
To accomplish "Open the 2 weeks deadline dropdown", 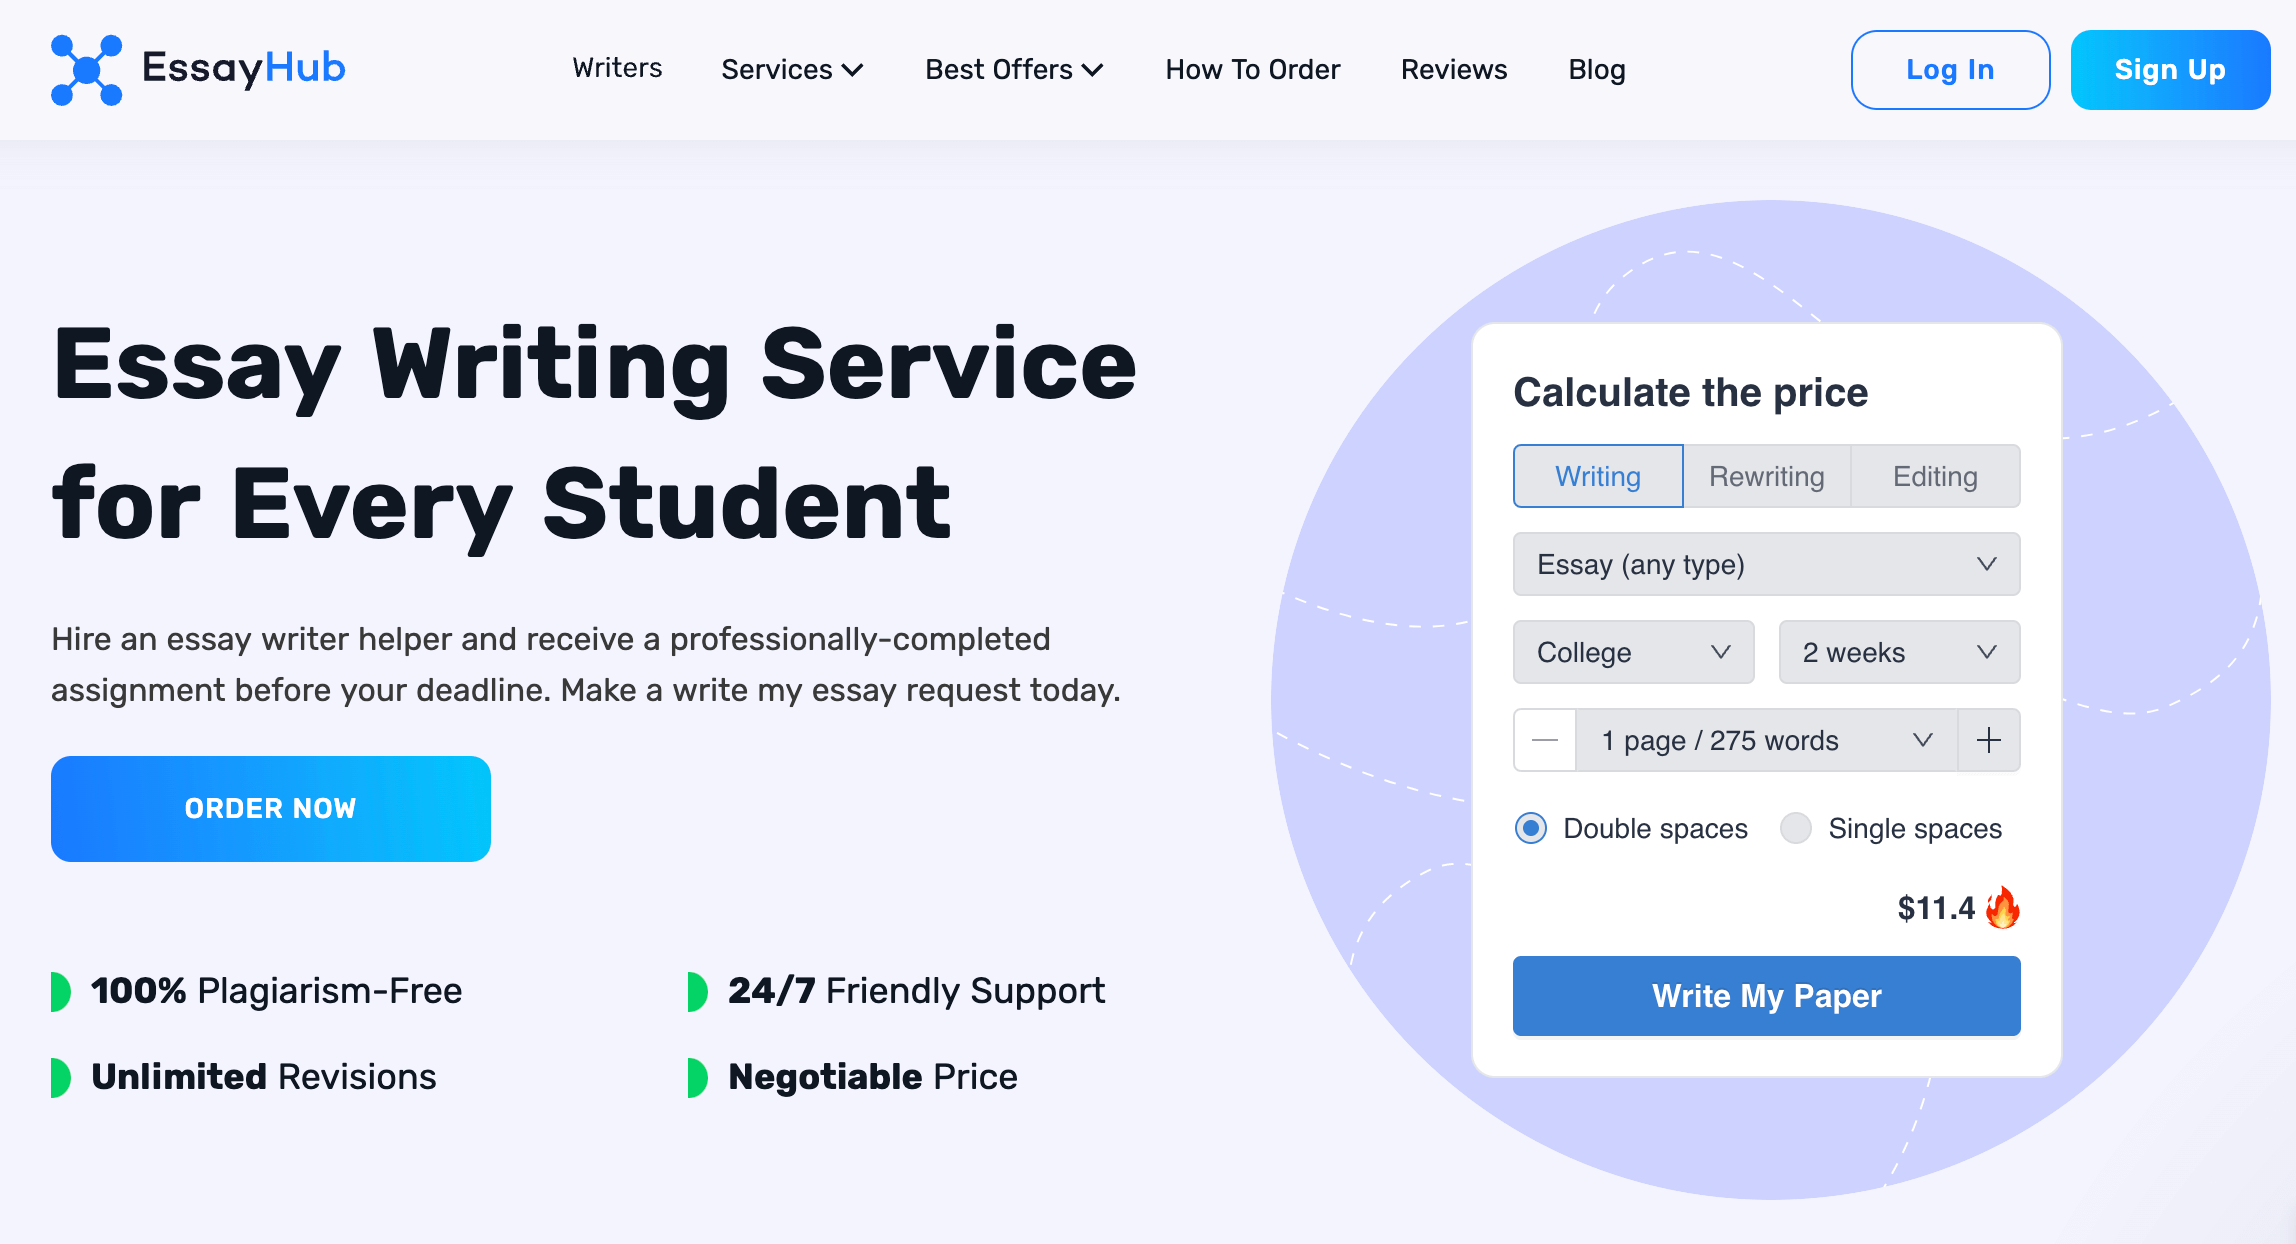I will click(x=1899, y=652).
